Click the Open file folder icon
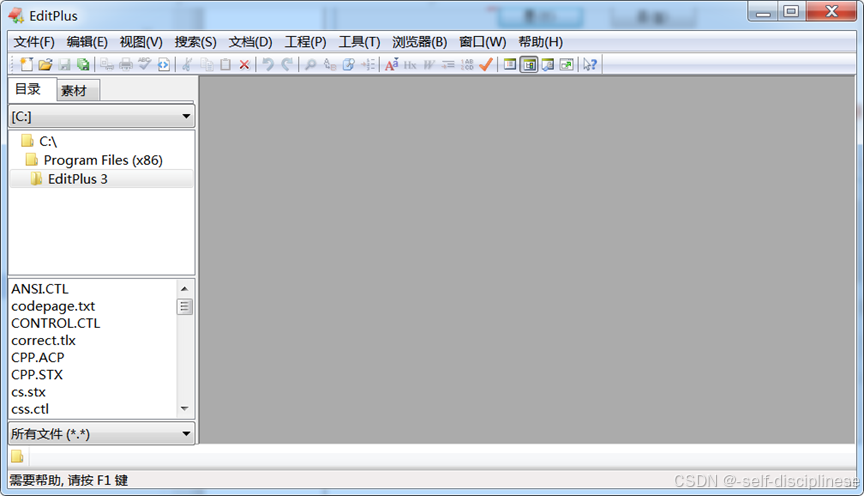The image size is (864, 496). [x=45, y=64]
